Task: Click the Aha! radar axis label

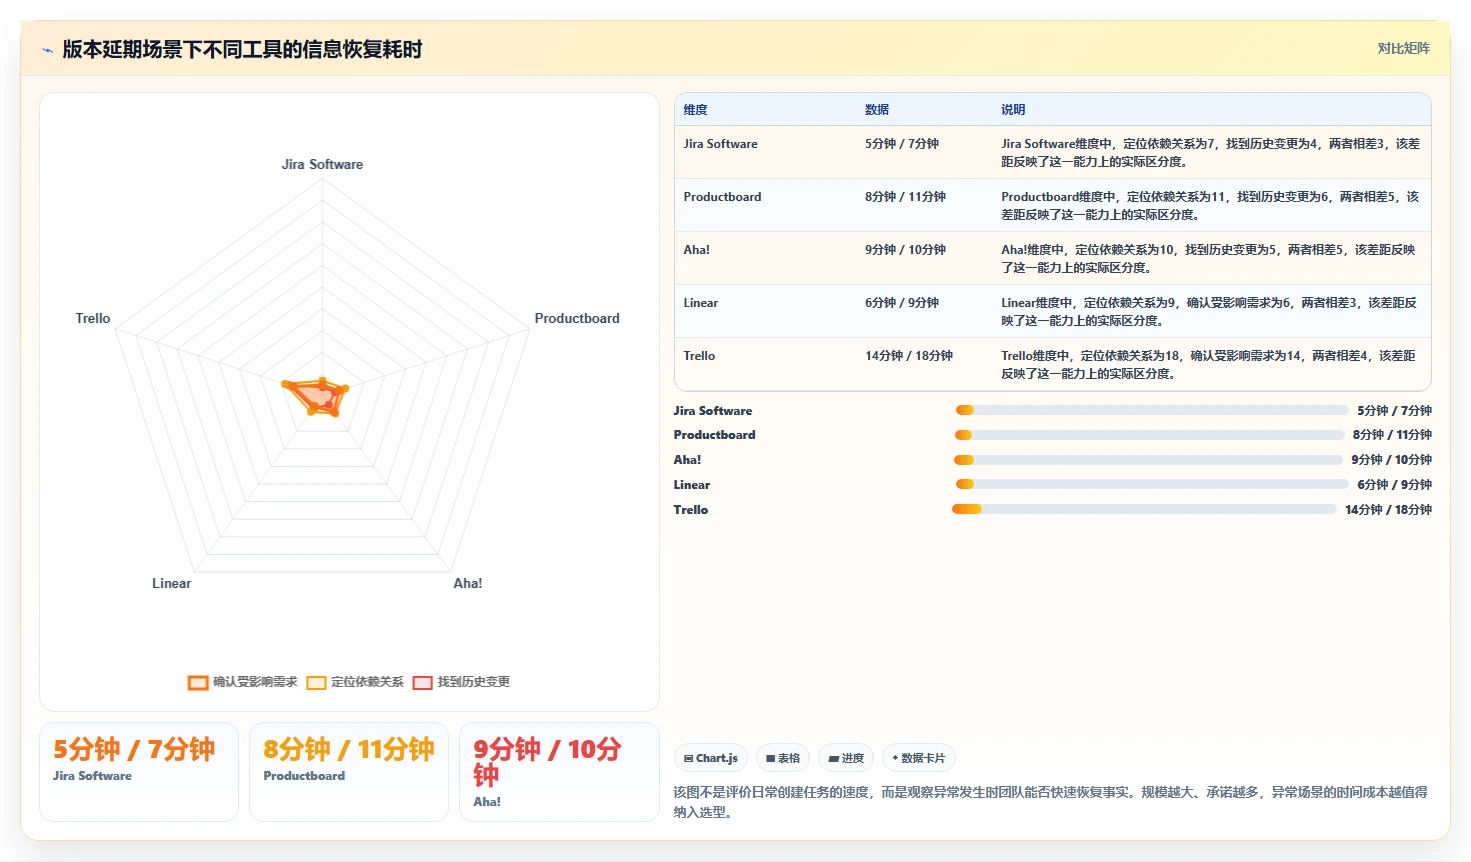Action: [x=468, y=583]
